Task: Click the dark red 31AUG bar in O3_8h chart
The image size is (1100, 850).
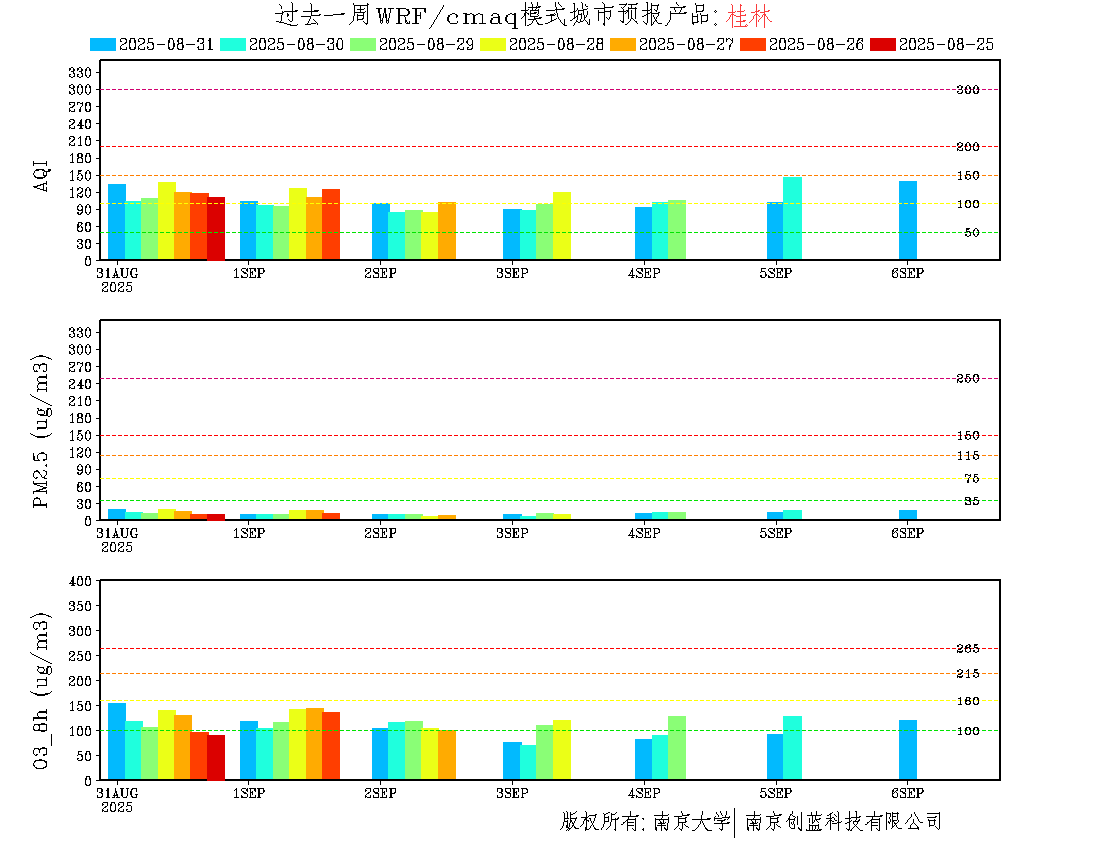Action: point(216,757)
